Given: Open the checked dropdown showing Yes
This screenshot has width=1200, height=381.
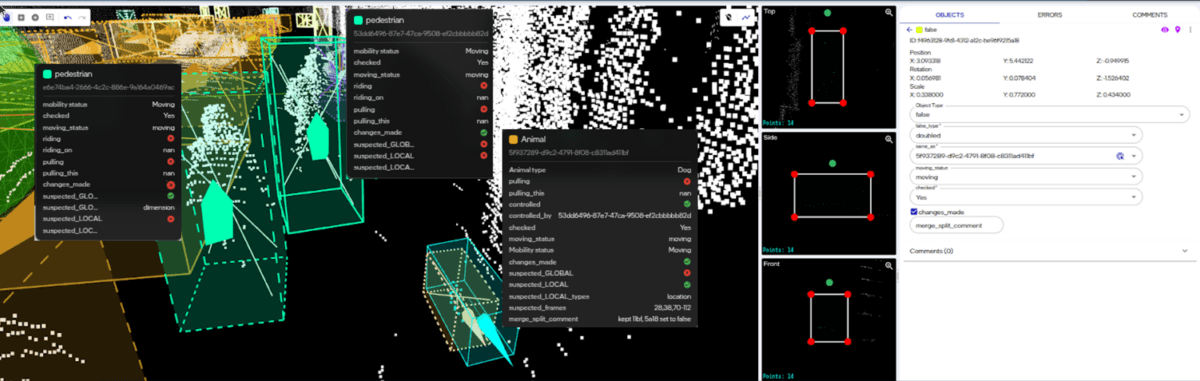Looking at the screenshot, I should 1025,197.
